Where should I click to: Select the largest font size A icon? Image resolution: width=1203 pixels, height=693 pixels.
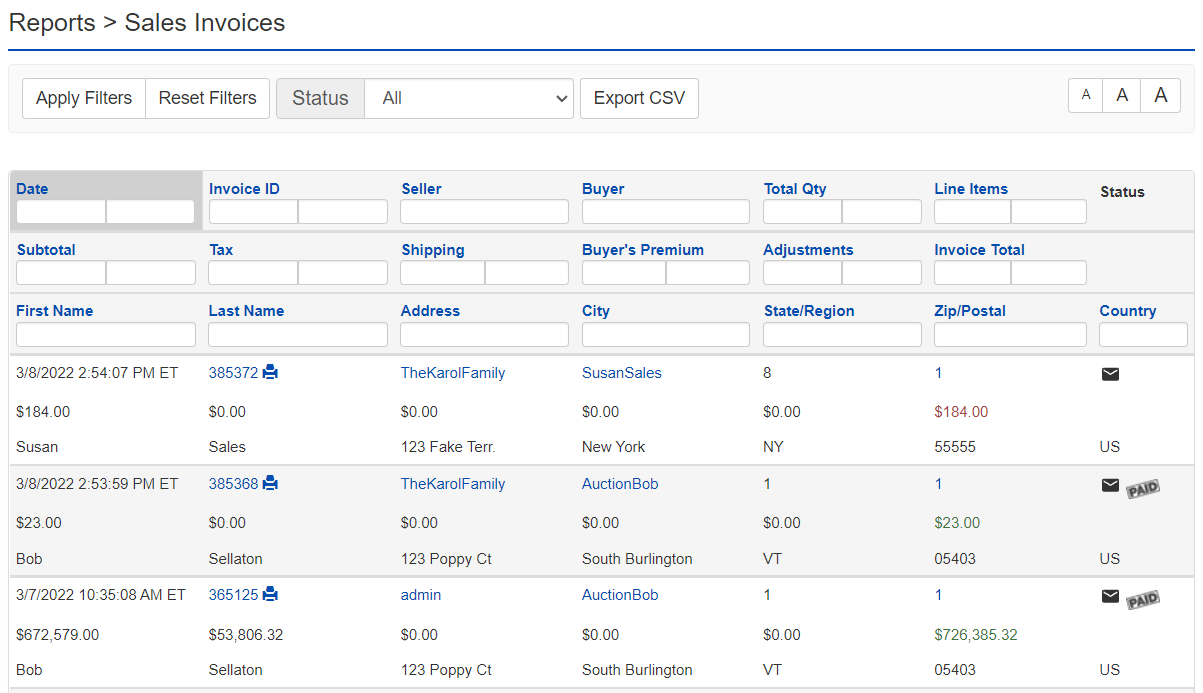pyautogui.click(x=1160, y=95)
